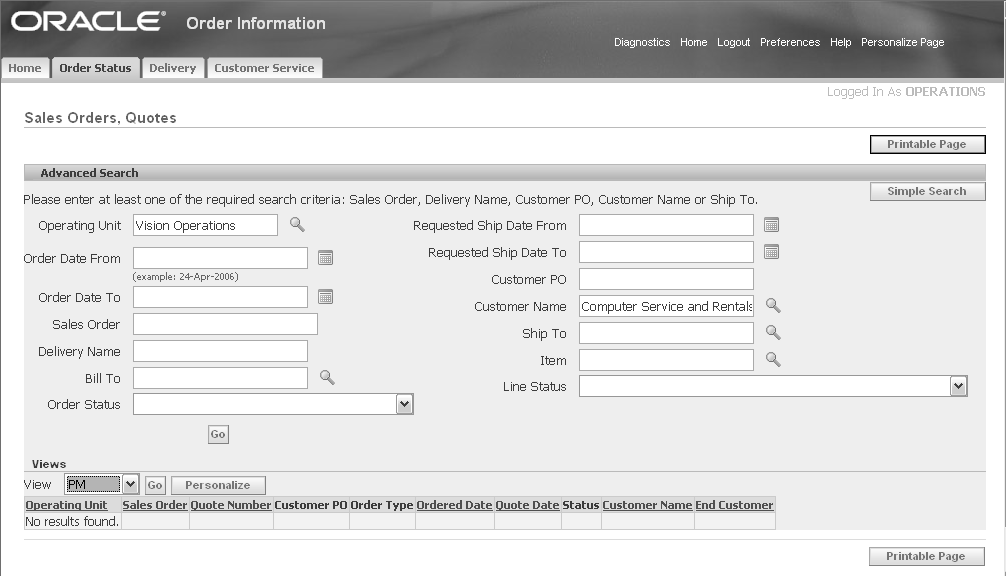
Task: Focus the Operating Unit field
Action: click(205, 225)
